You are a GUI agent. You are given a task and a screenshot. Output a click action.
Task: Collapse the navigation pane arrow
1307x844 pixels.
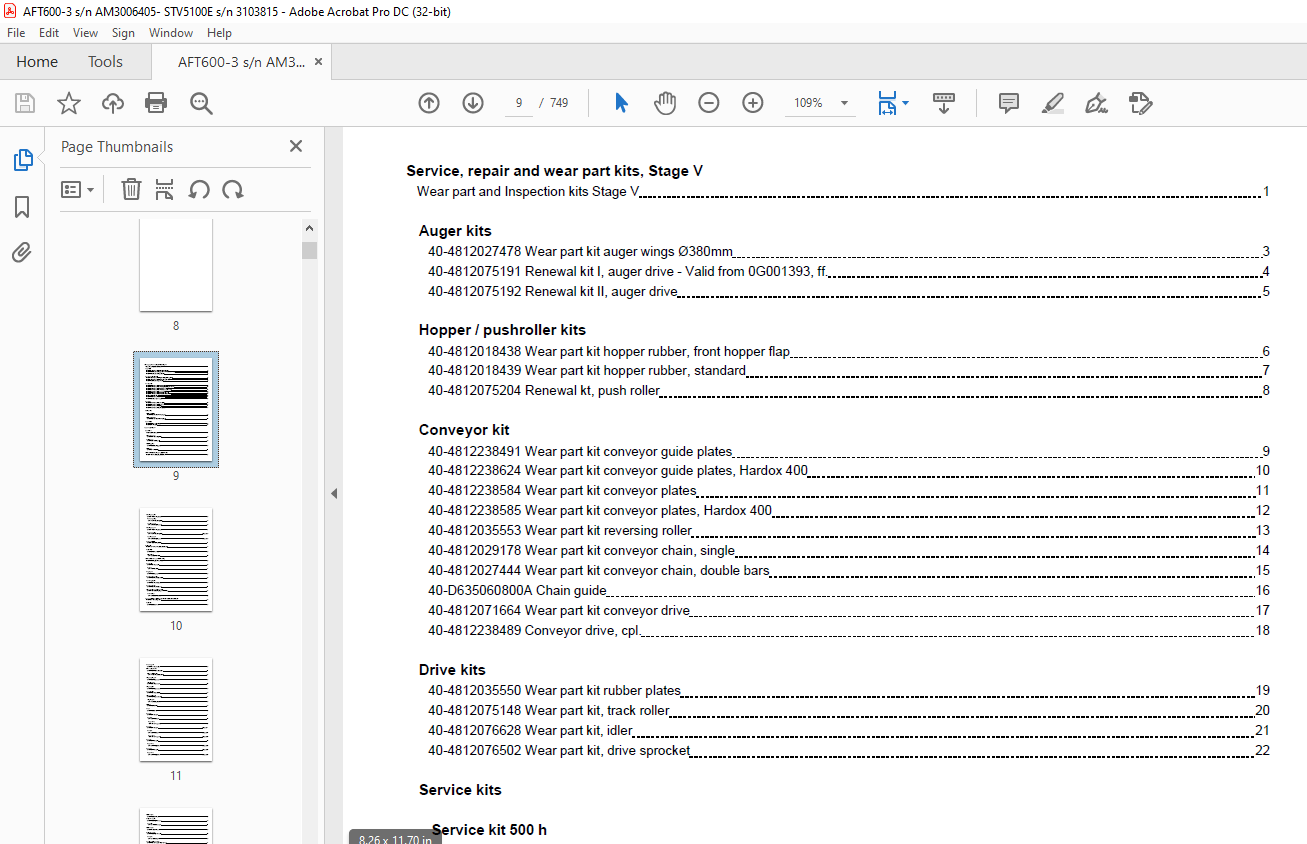pyautogui.click(x=334, y=493)
